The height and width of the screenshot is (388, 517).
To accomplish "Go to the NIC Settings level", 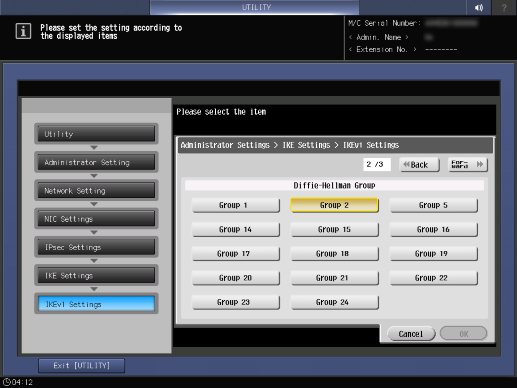I will [96, 219].
